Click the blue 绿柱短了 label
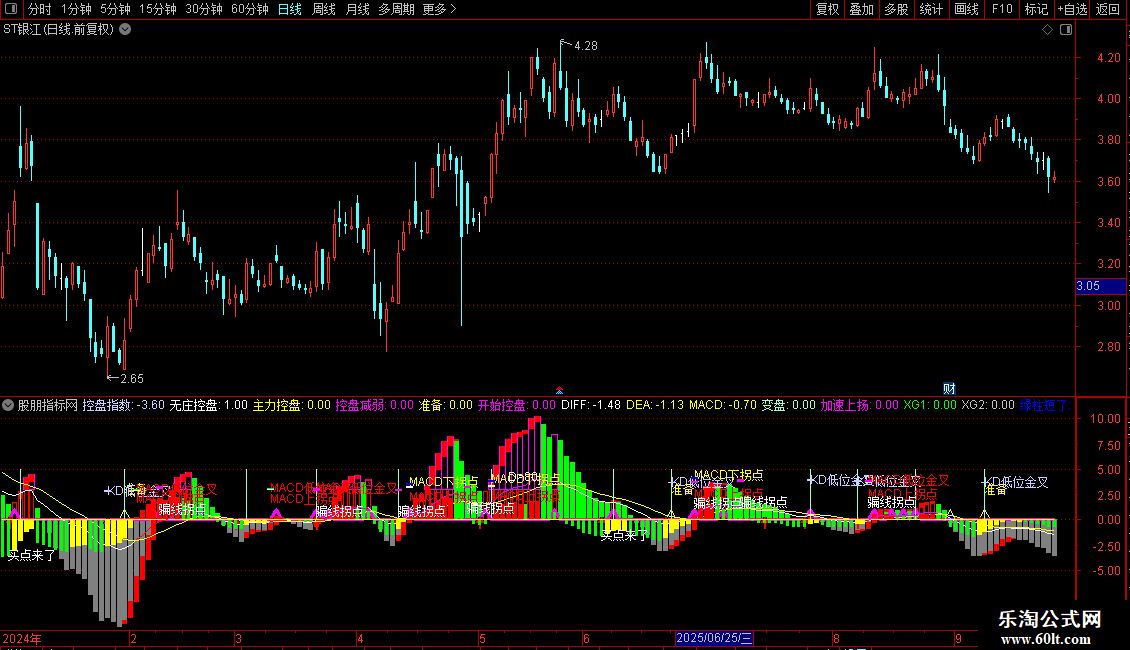1130x650 pixels. click(1044, 405)
